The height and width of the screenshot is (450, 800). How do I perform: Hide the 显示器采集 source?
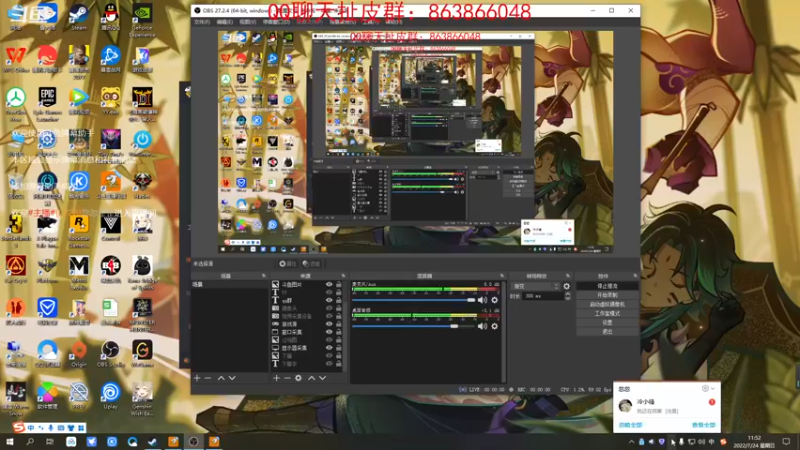click(x=329, y=347)
